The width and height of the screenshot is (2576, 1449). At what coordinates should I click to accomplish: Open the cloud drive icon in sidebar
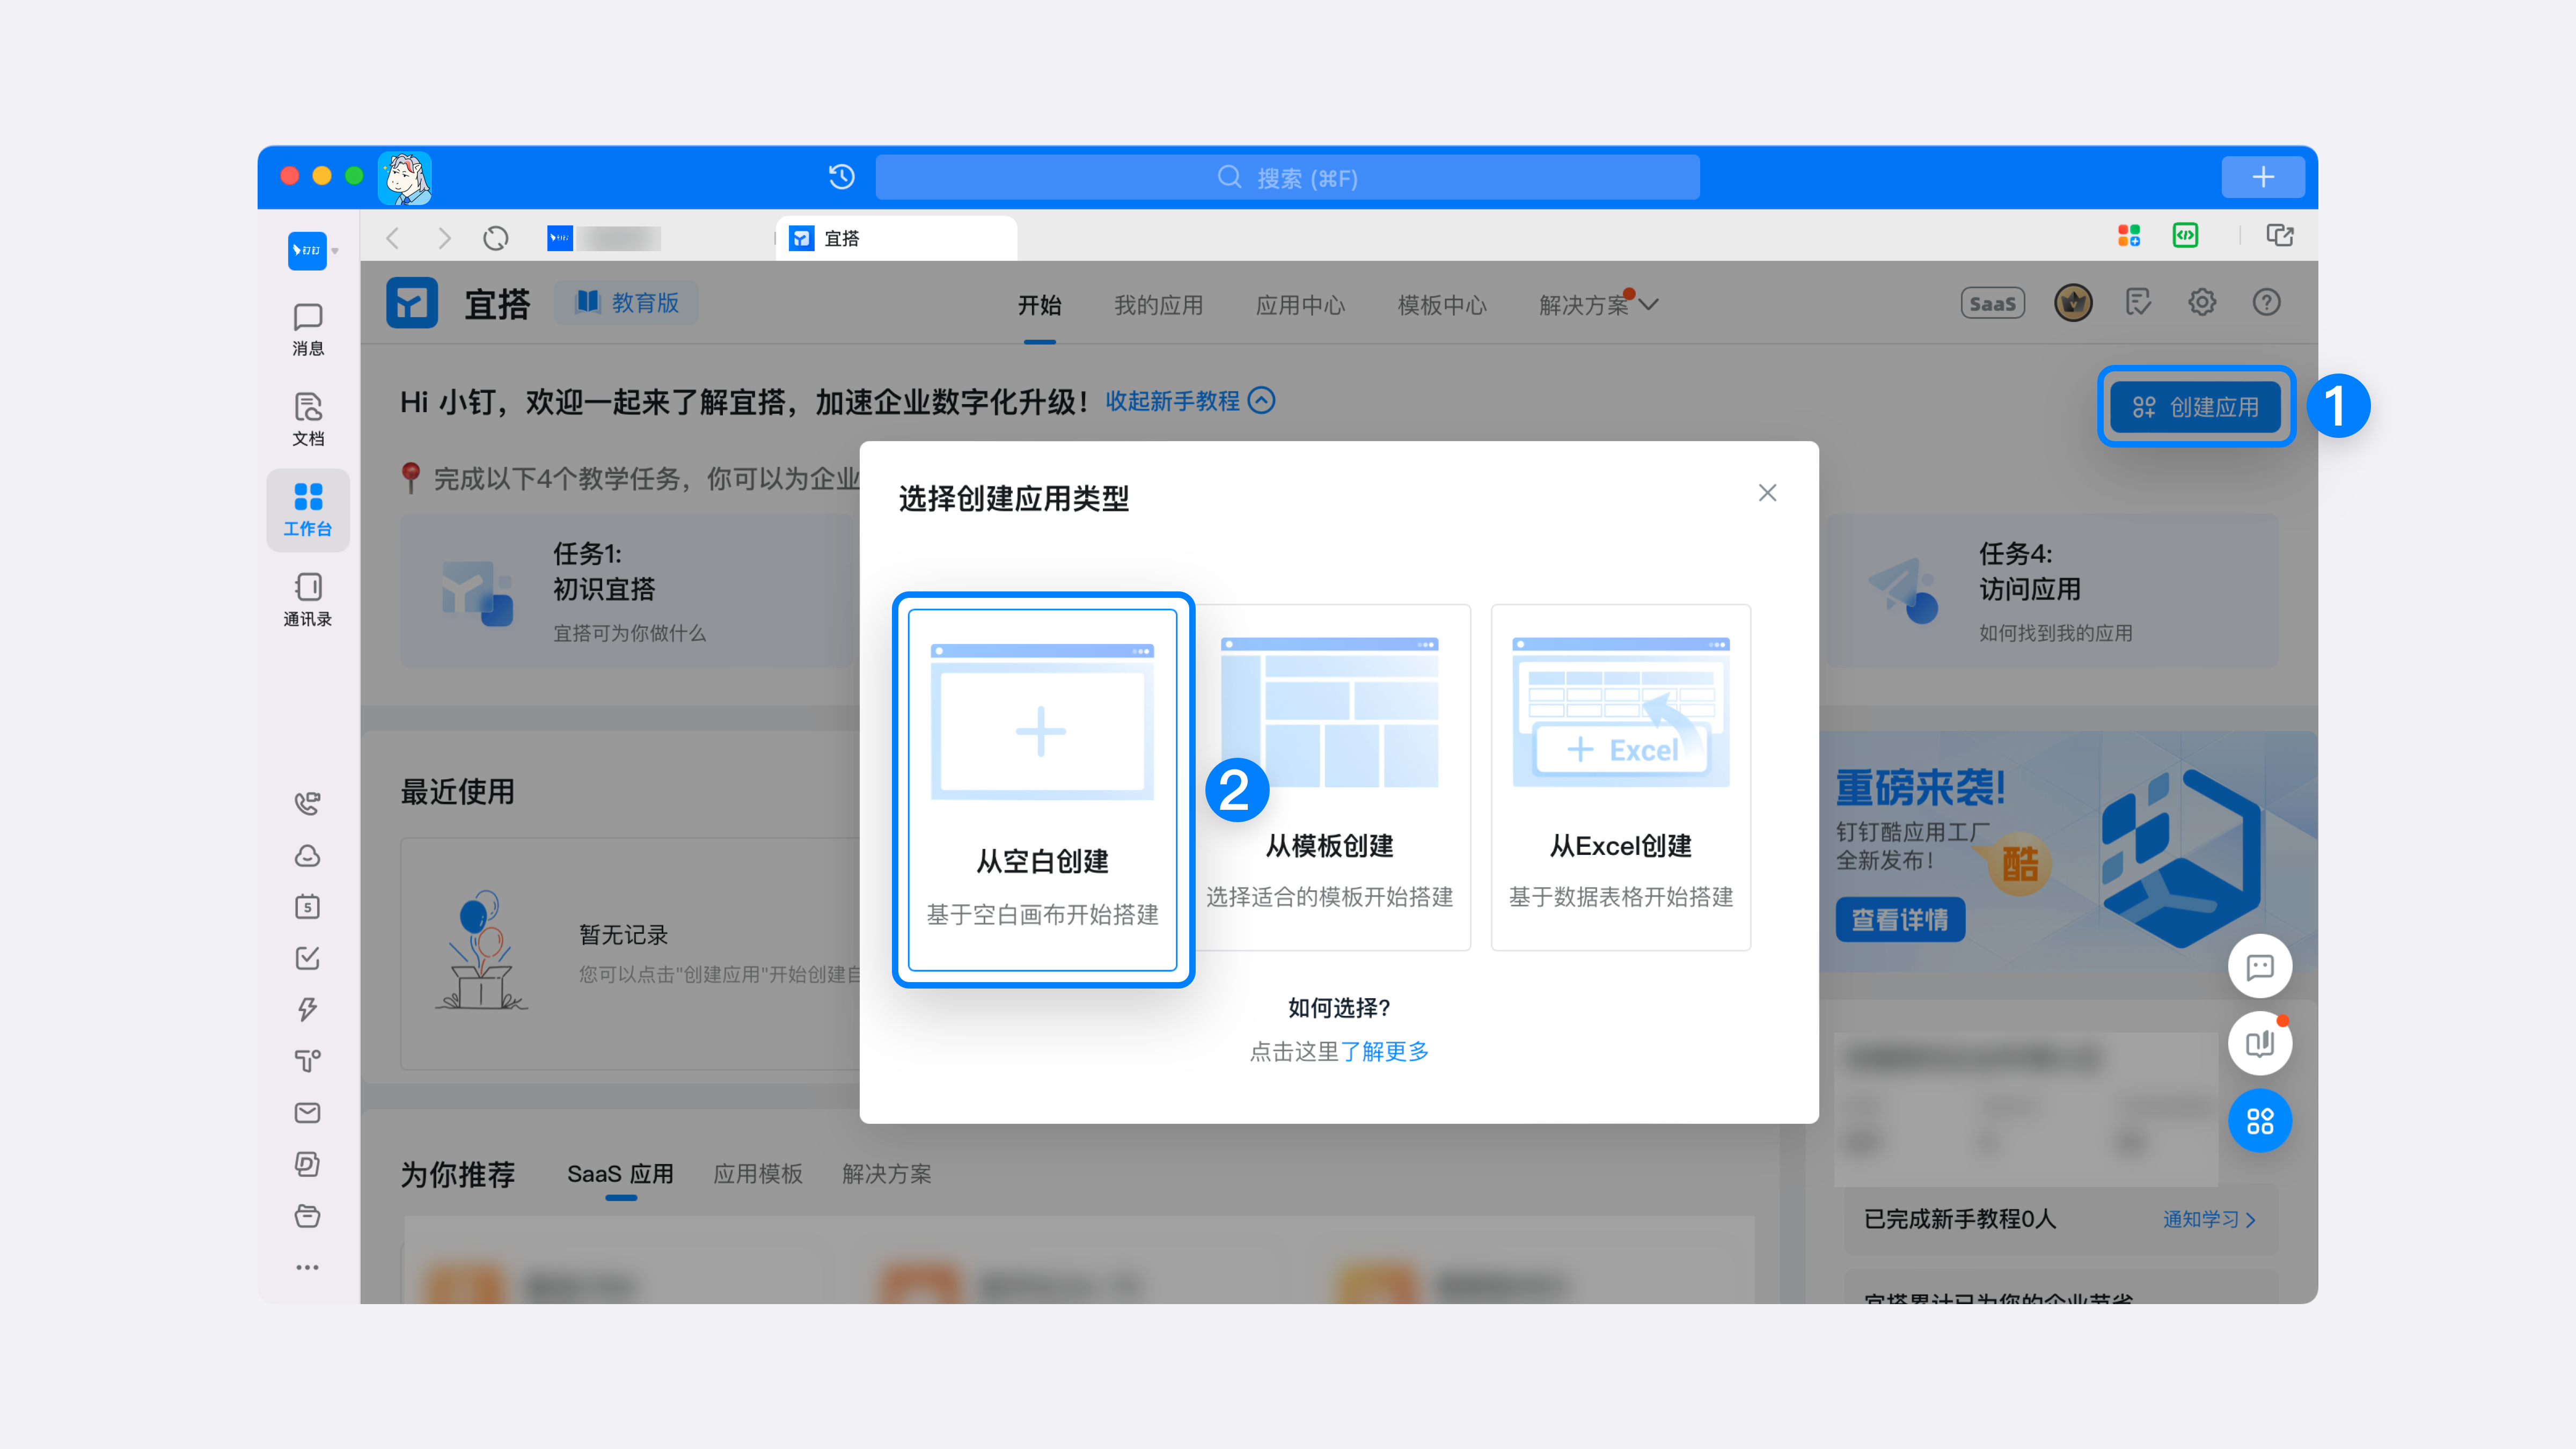point(308,856)
